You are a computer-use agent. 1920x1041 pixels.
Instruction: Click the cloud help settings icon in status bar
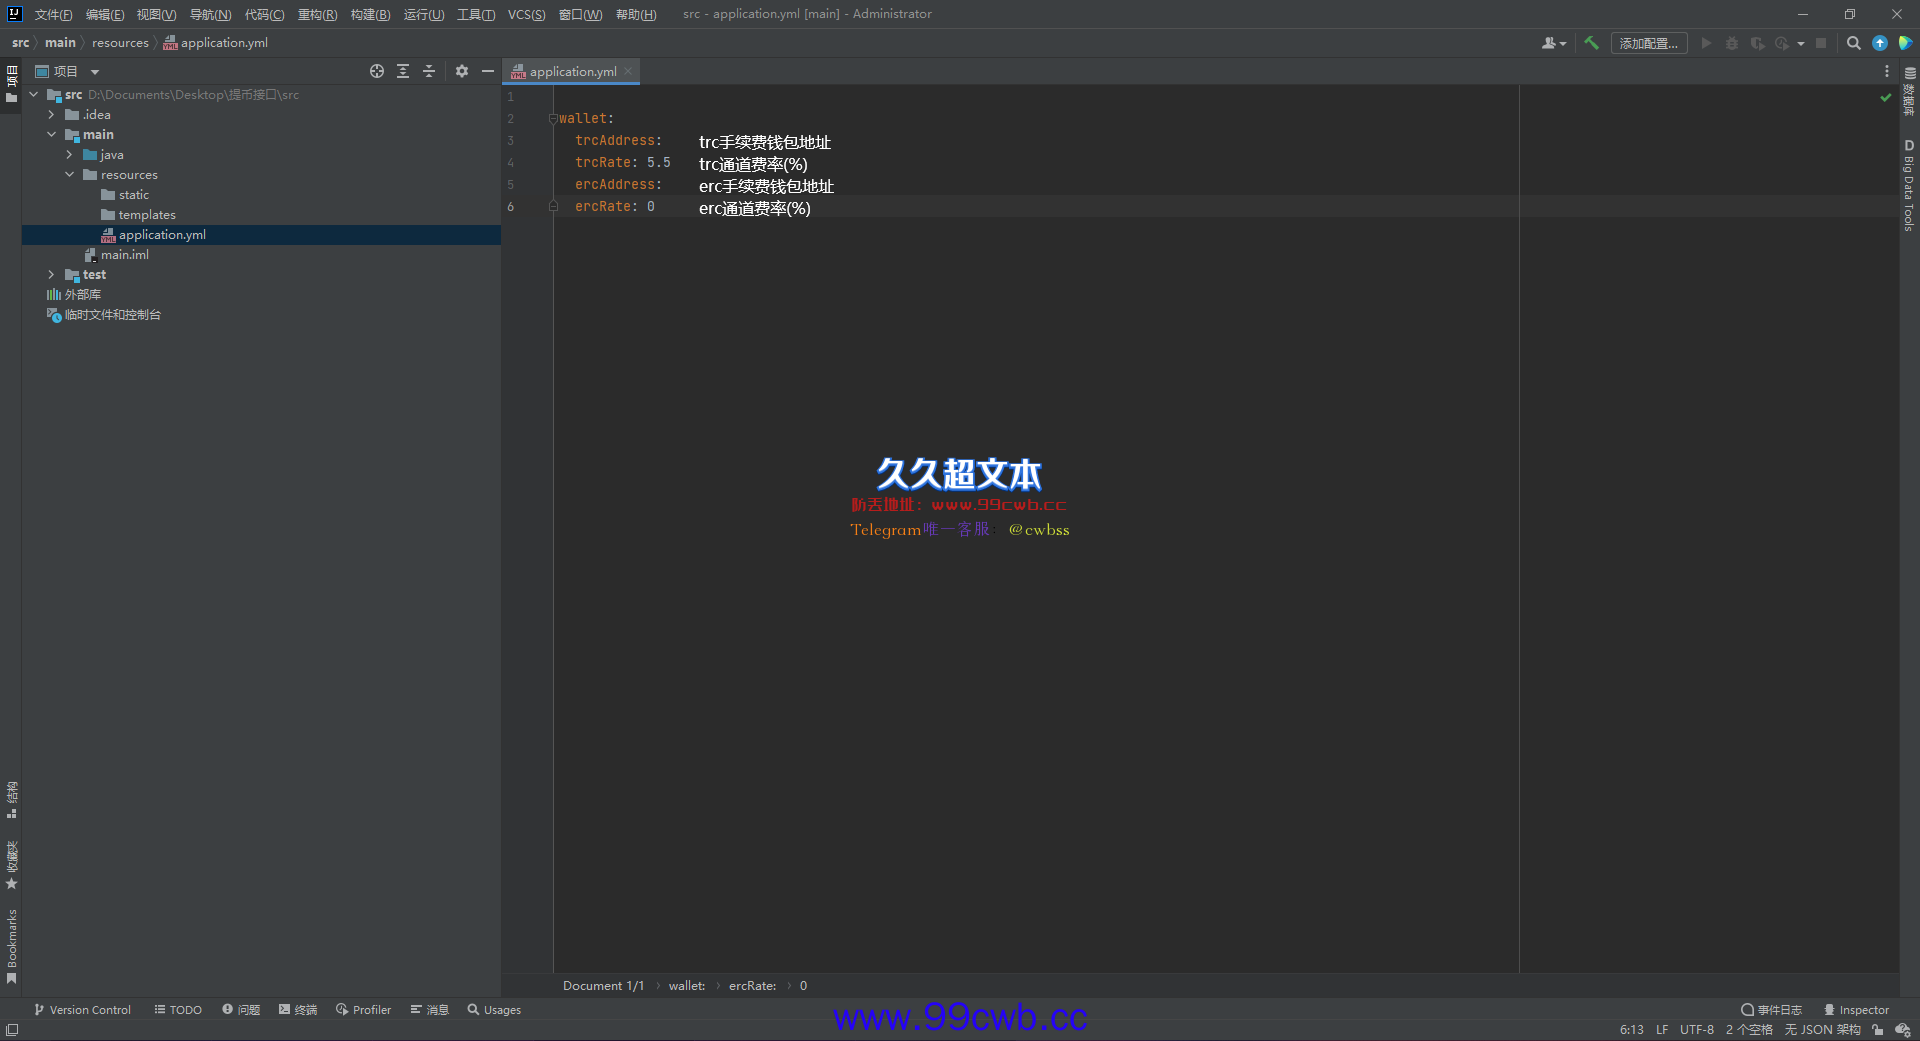pos(1902,1029)
